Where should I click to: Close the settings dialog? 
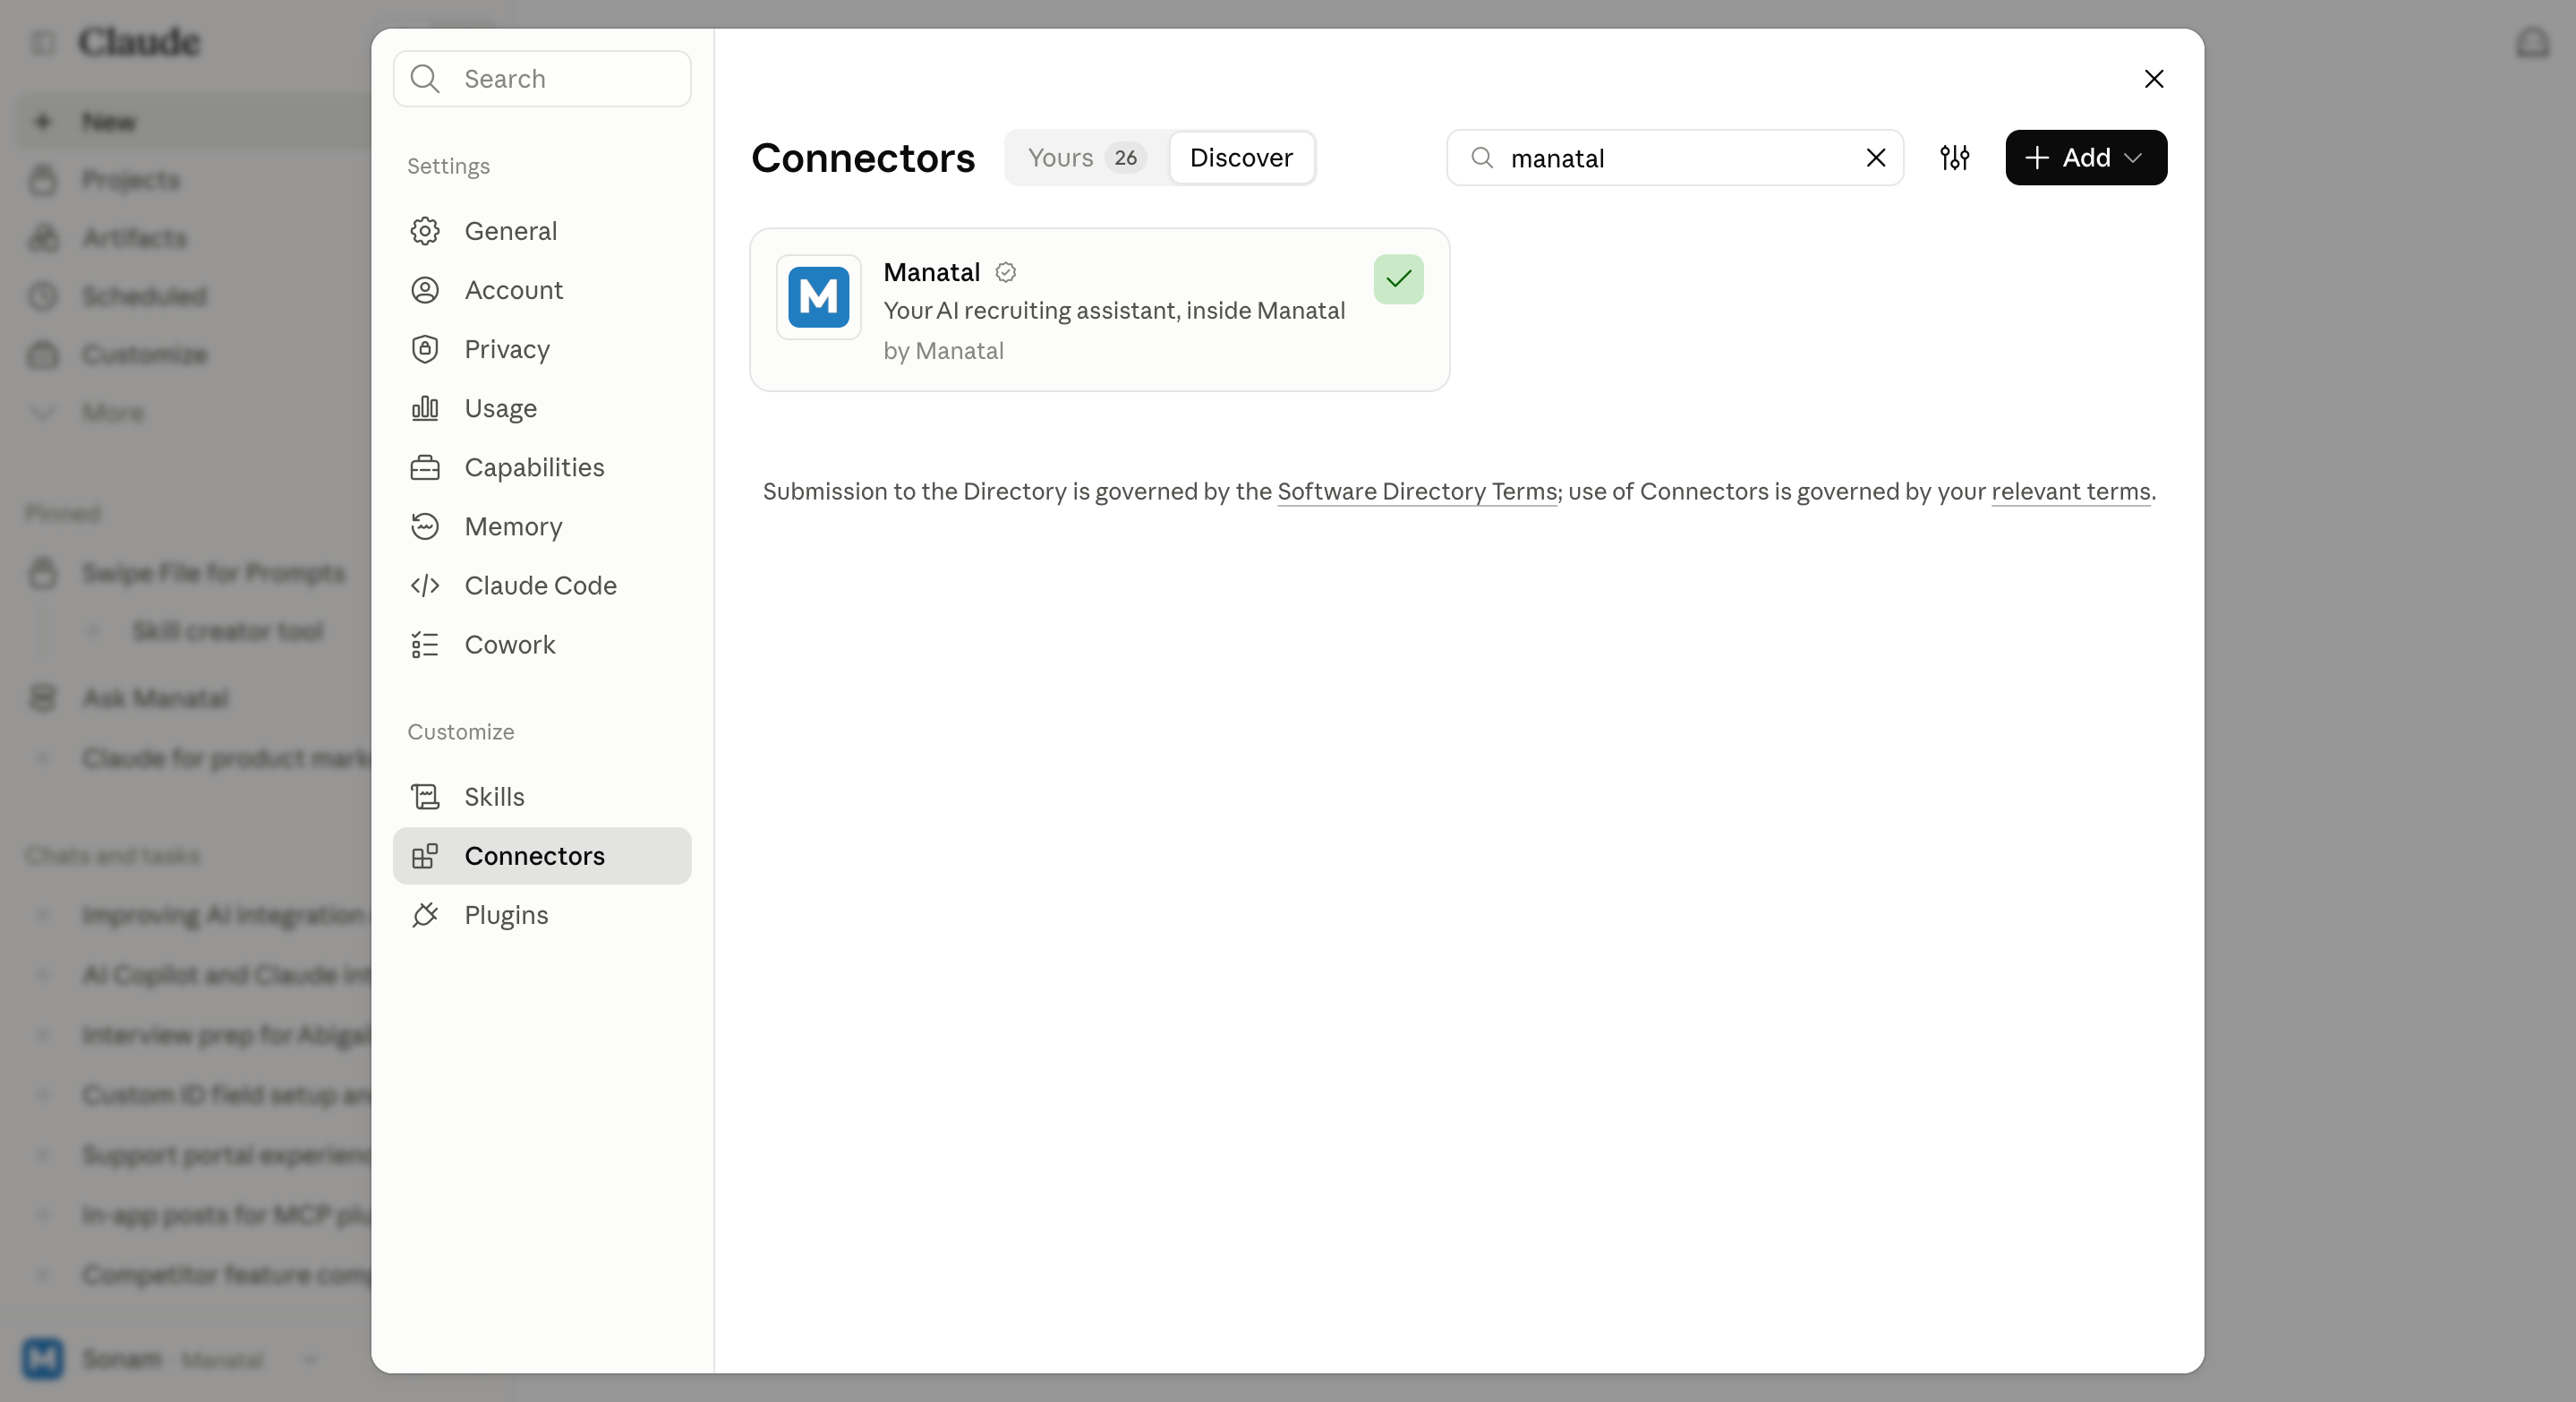2154,79
